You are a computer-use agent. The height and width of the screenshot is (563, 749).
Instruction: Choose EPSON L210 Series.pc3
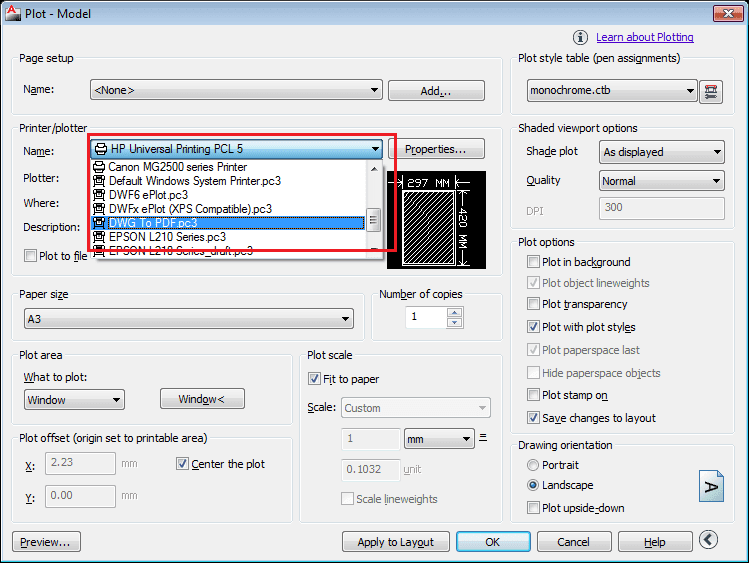tap(228, 237)
